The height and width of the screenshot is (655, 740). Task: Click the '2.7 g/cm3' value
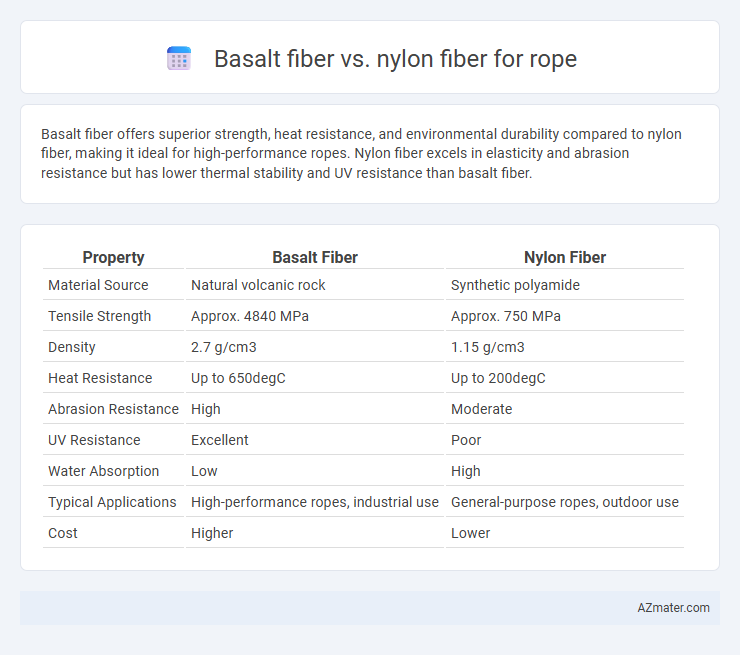coord(224,347)
